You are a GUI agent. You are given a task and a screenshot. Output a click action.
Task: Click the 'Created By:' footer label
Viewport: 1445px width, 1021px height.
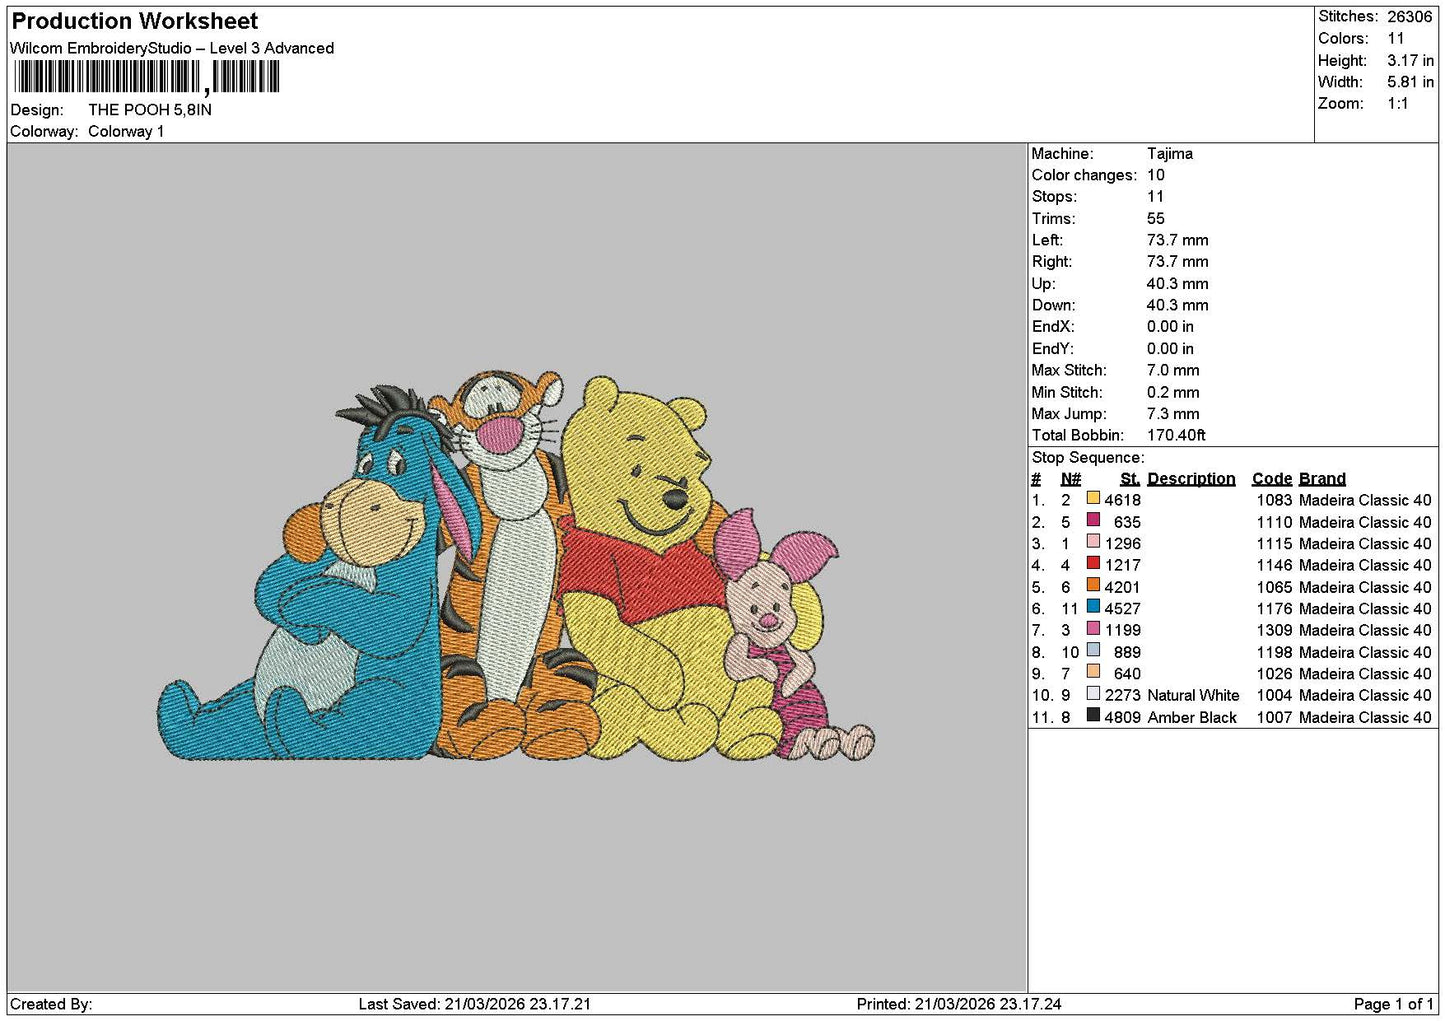[51, 1004]
